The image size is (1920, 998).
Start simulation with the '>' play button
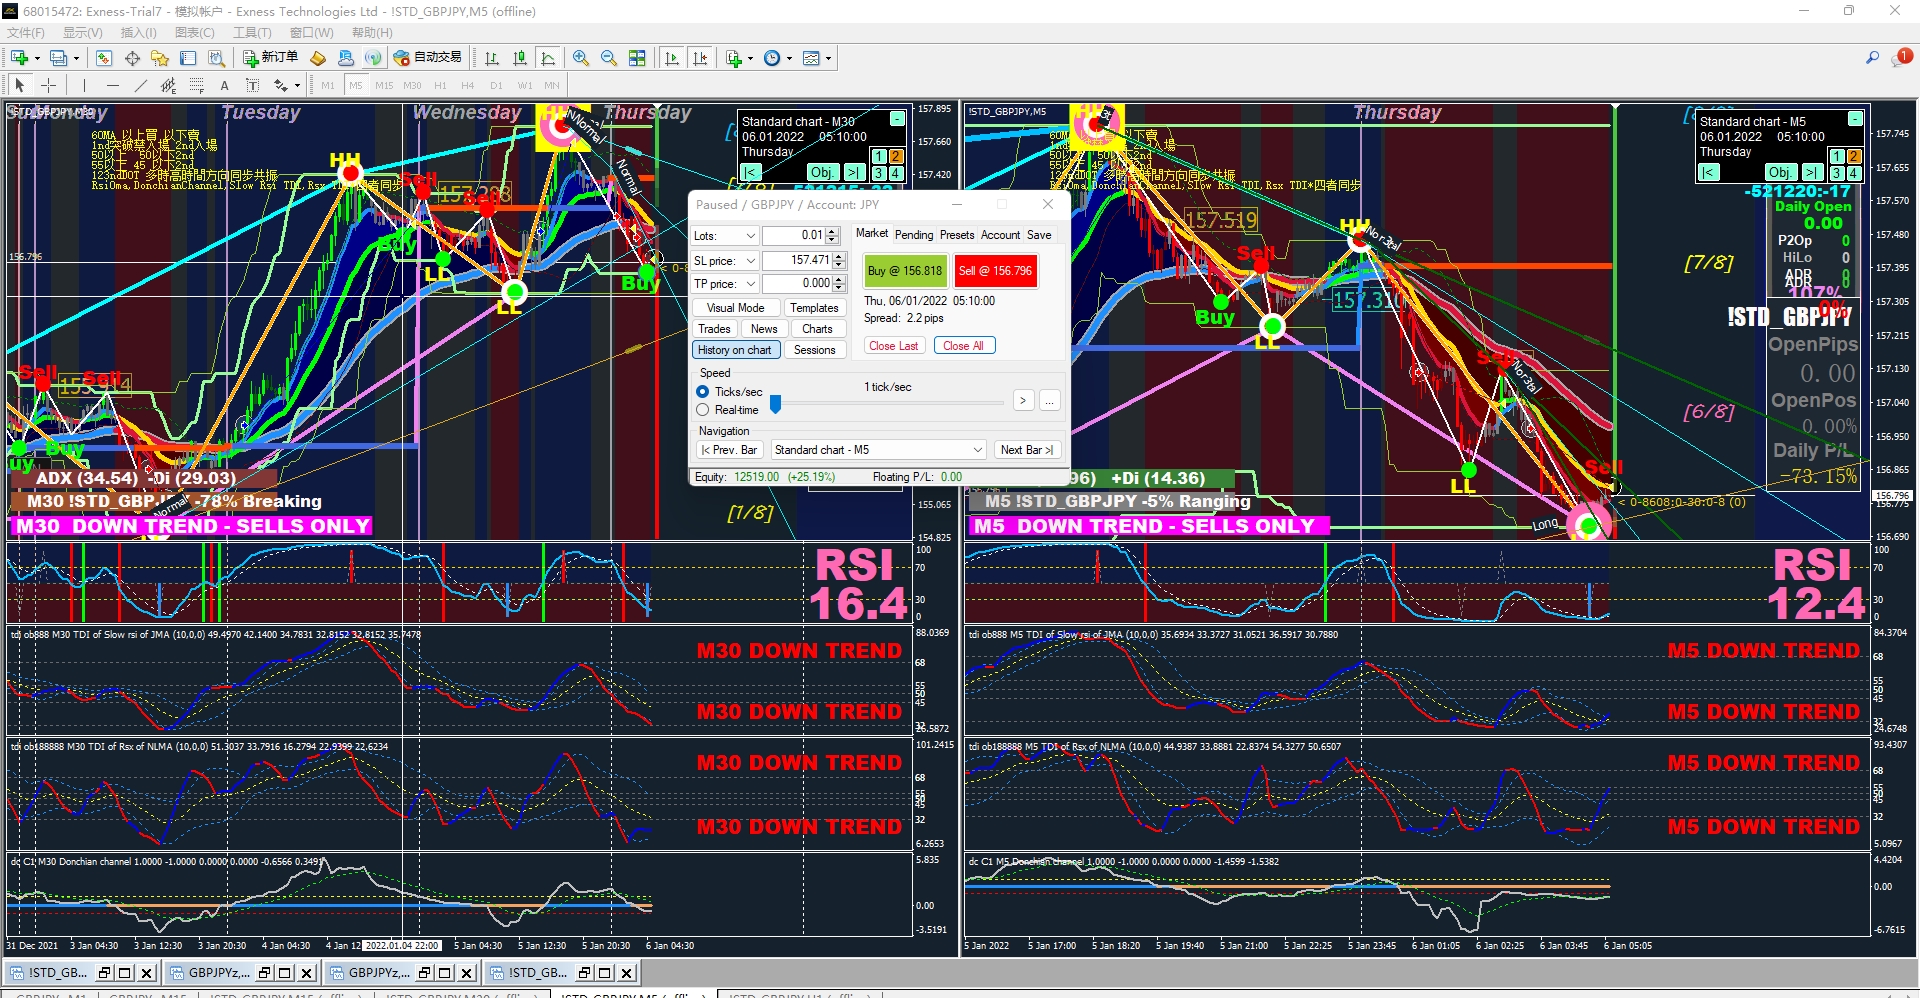(1023, 401)
